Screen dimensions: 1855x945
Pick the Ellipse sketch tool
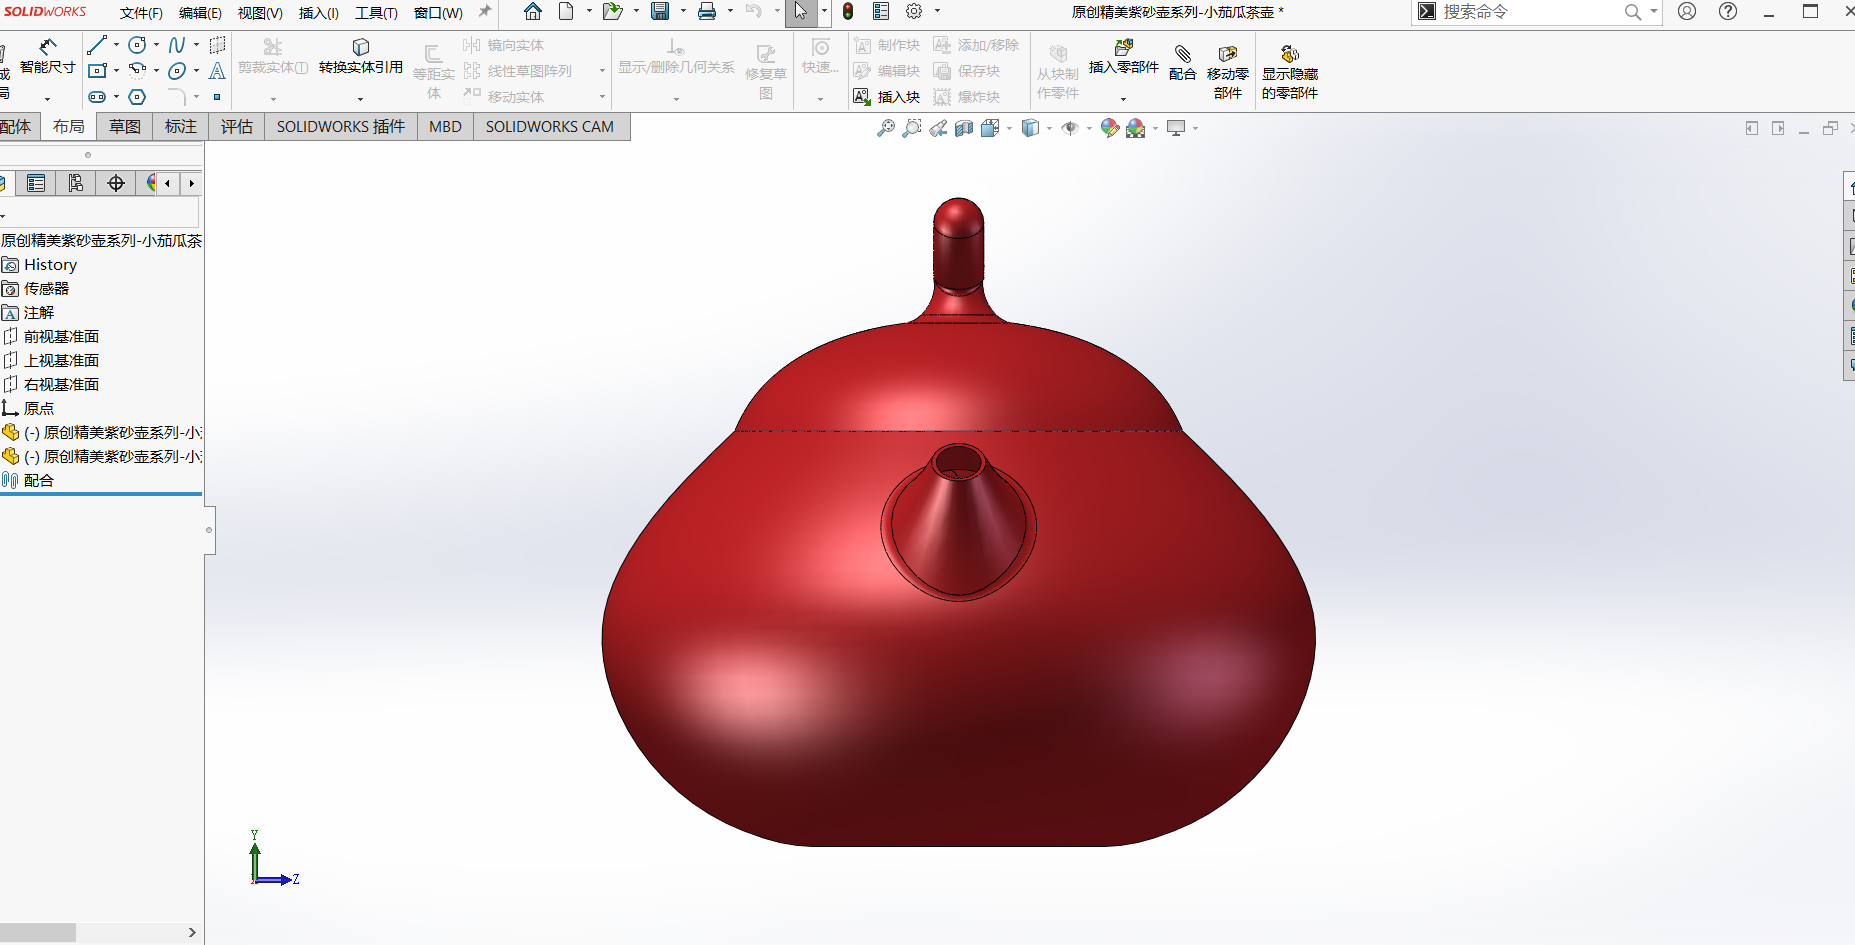click(177, 71)
